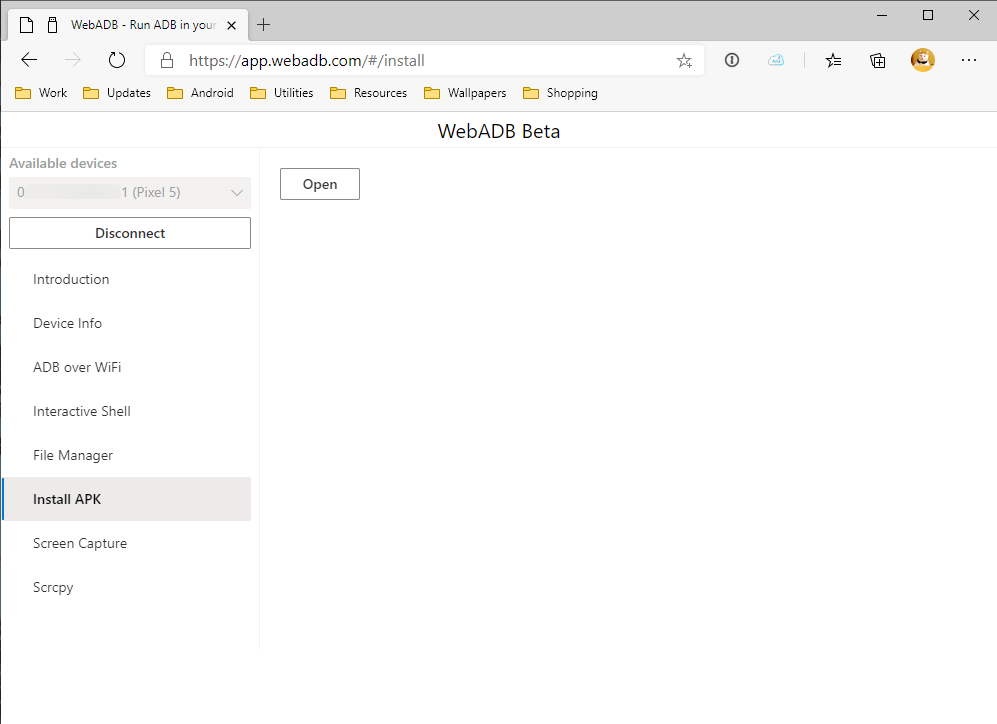Open the Updates bookmarks folder
997x724 pixels.
click(x=117, y=93)
